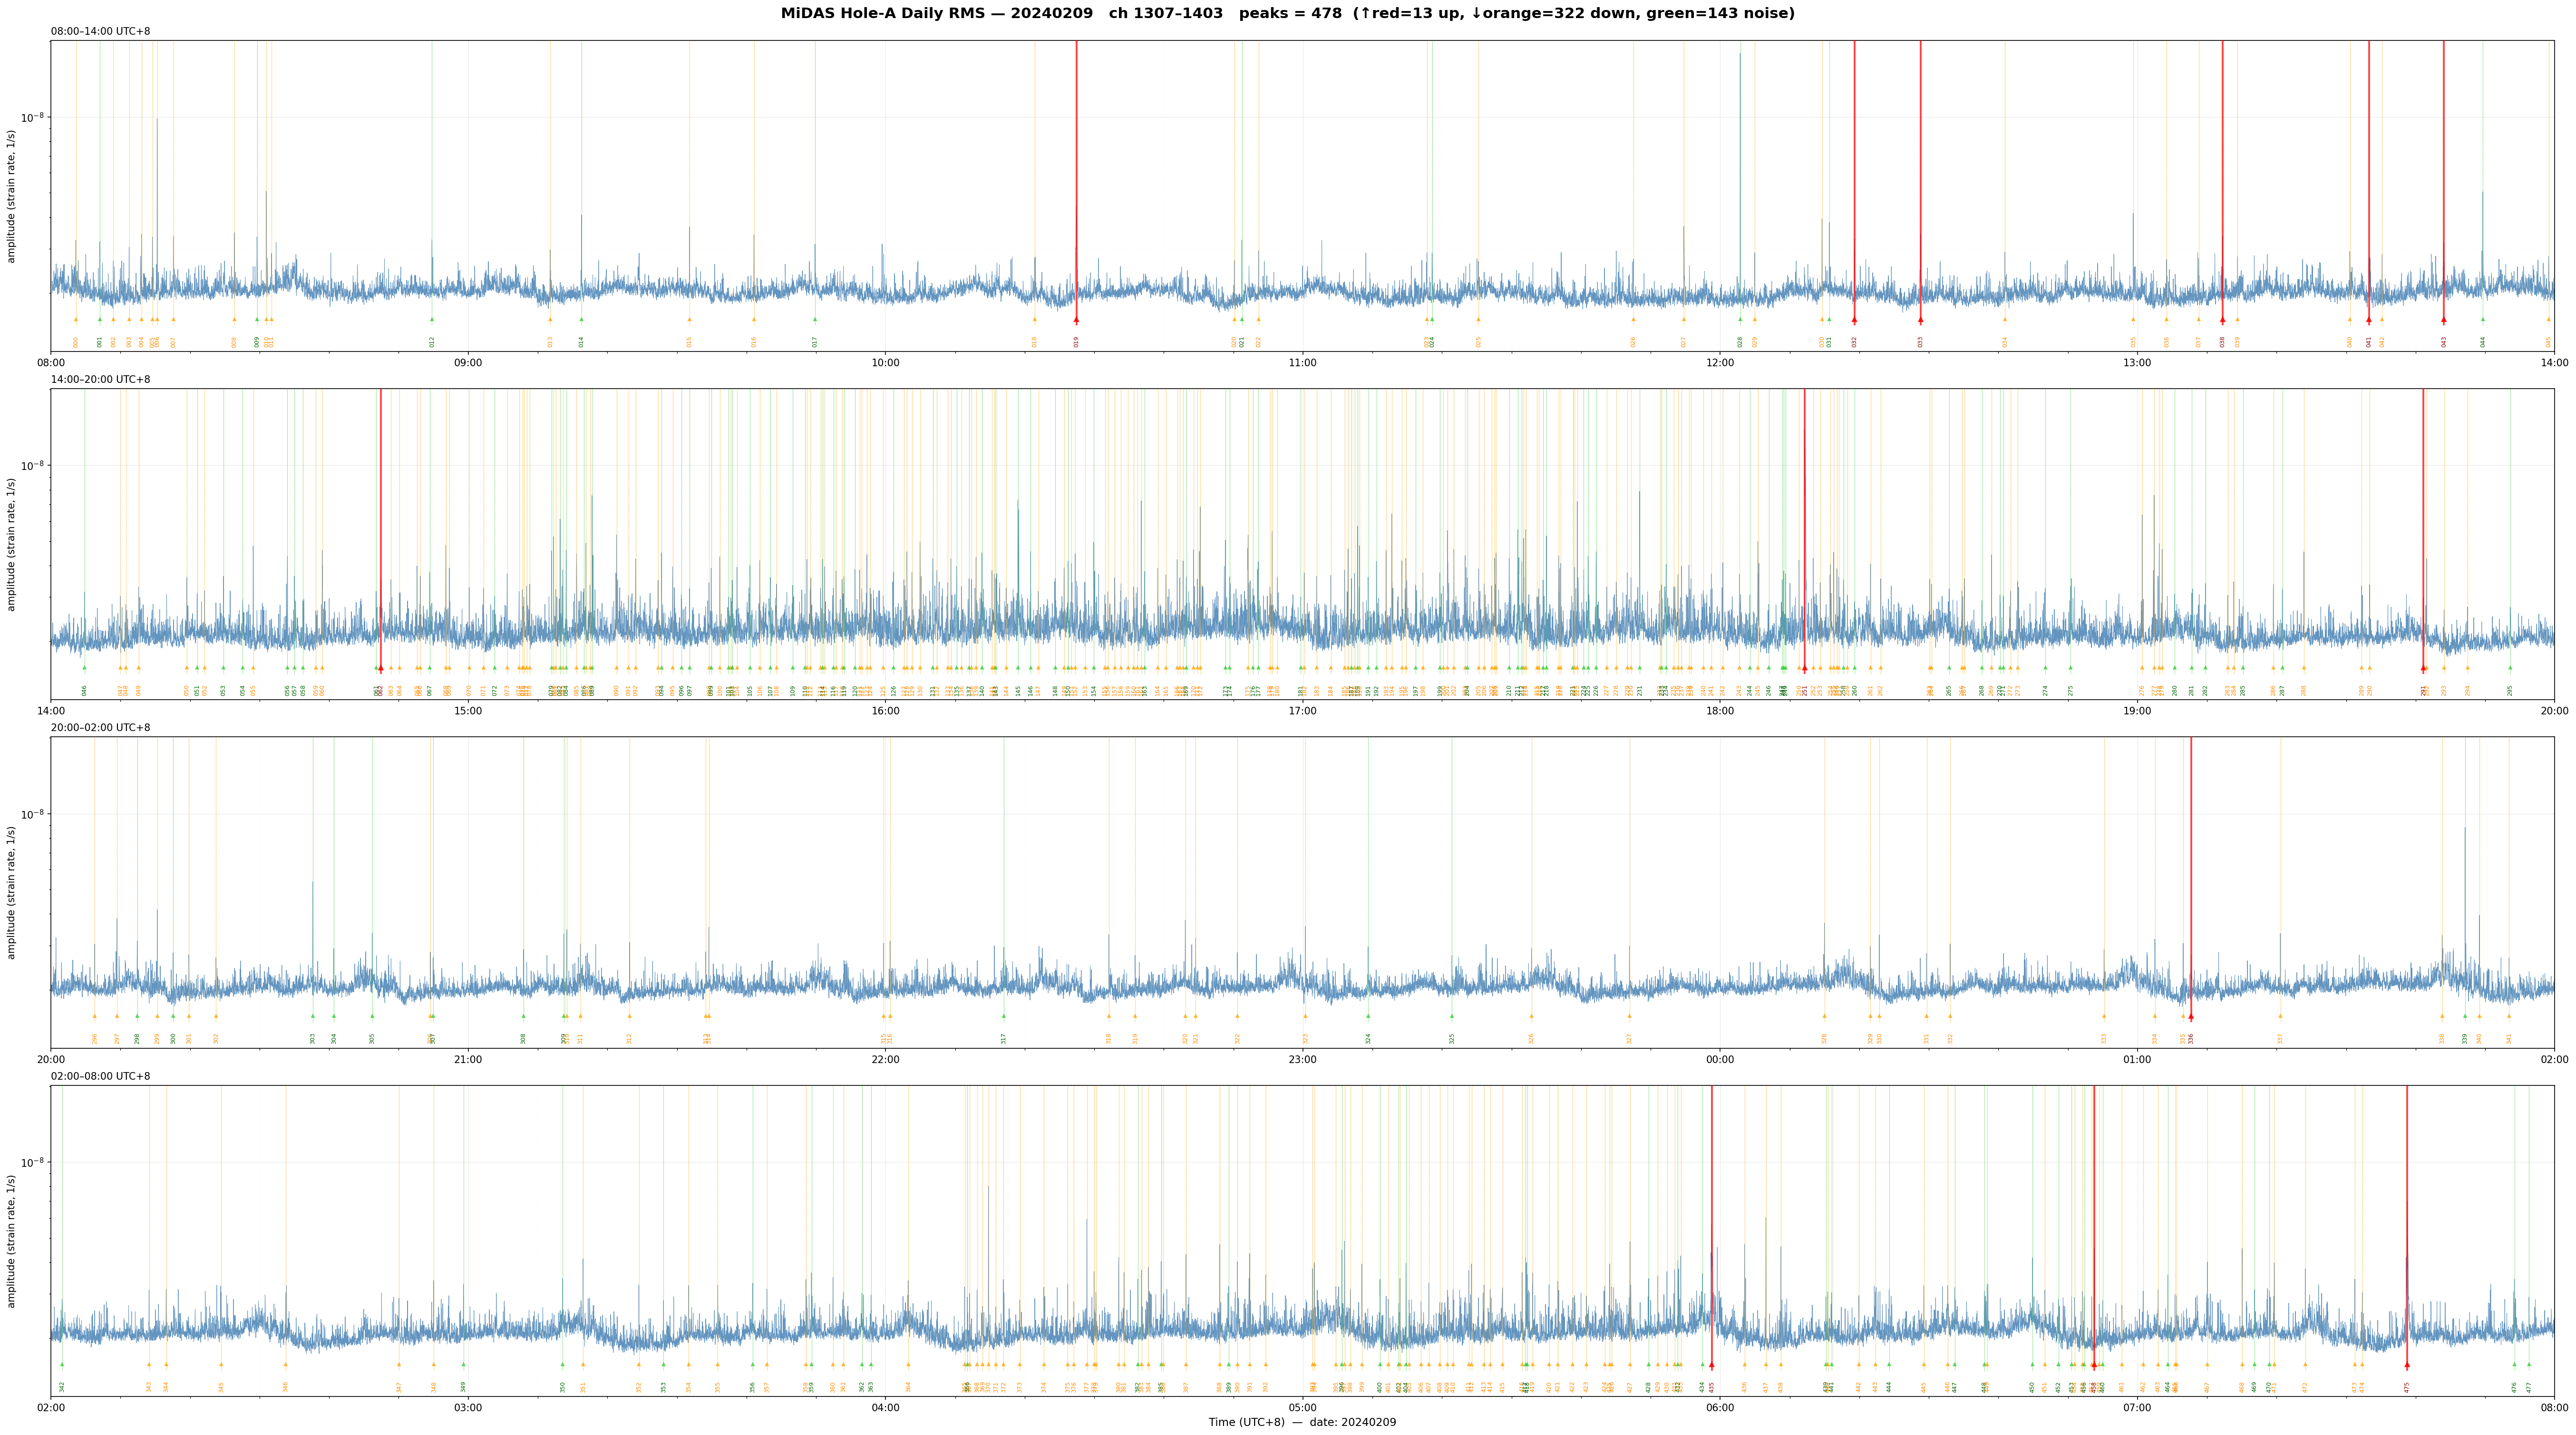Click the 10⁻⁸ y-tick of the 20:00–02:00 panel

[34, 814]
